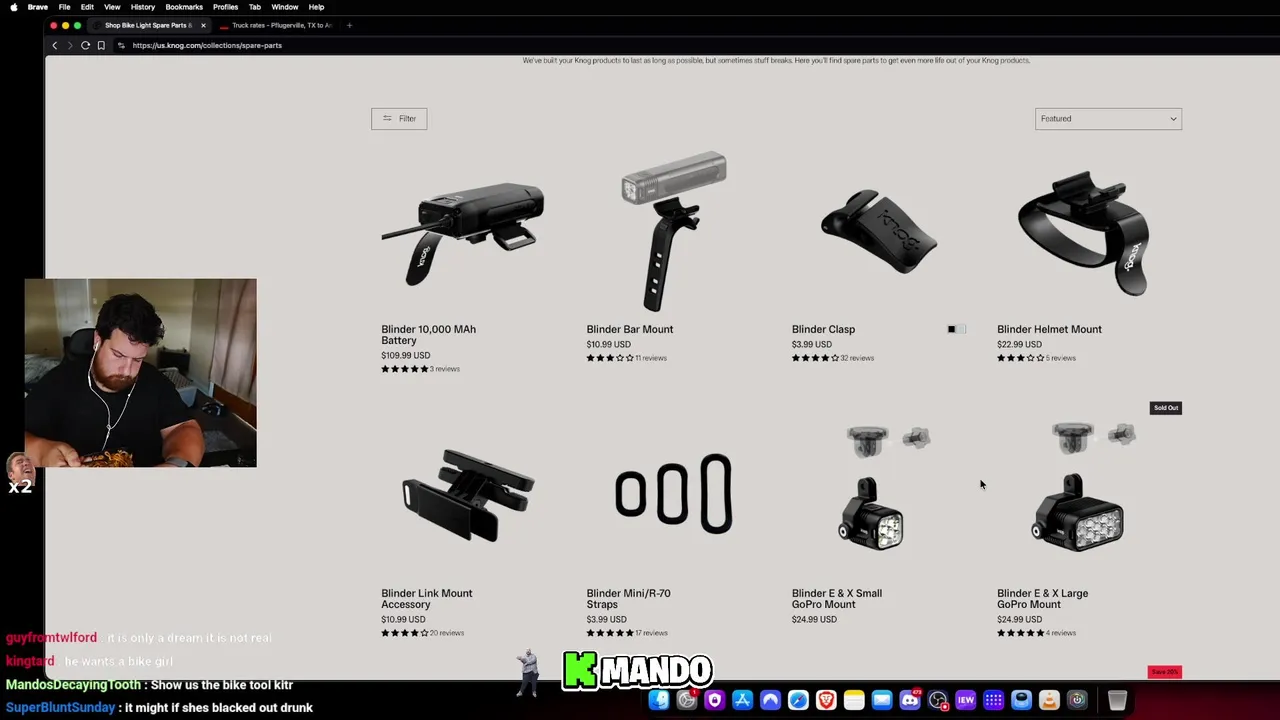The width and height of the screenshot is (1280, 720).
Task: Open the purple shield app in Dock
Action: 714,700
